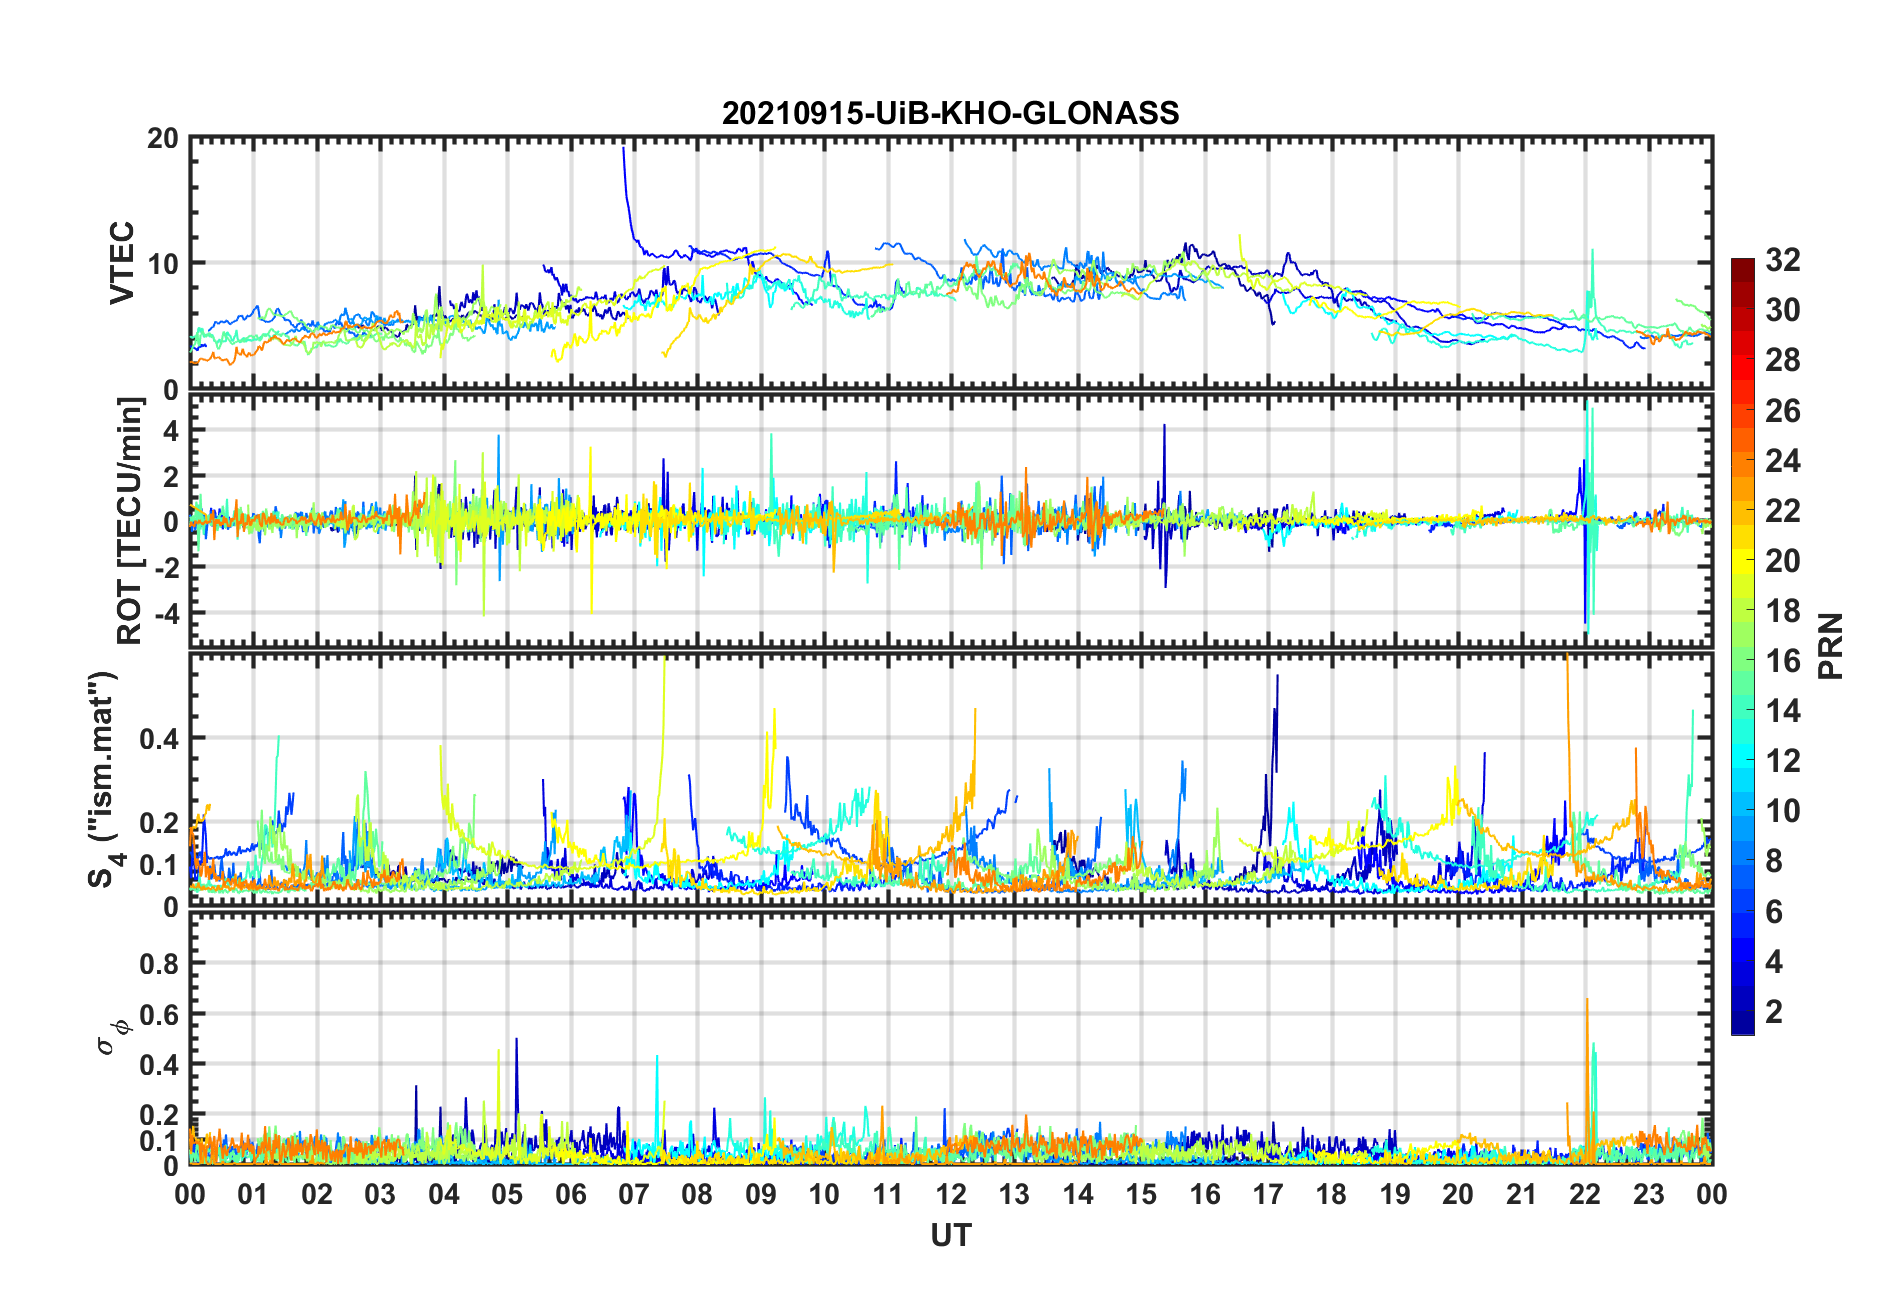
Task: Click x-axis tick label 01
Action: click(253, 1195)
